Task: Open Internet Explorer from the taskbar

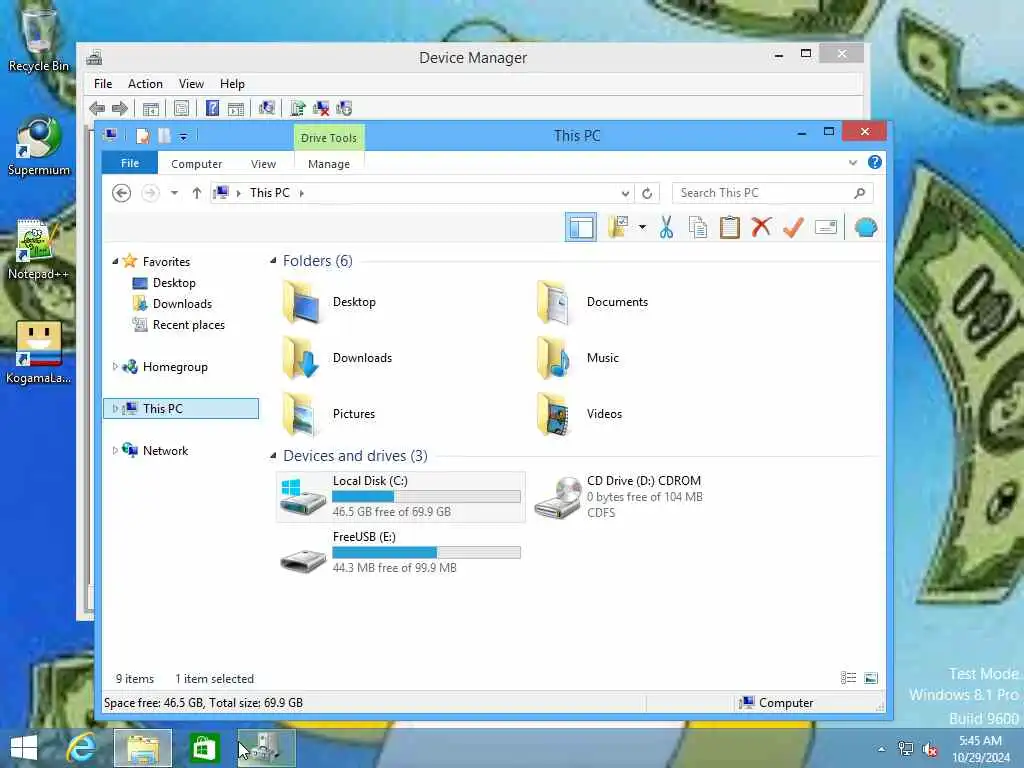Action: [82, 748]
